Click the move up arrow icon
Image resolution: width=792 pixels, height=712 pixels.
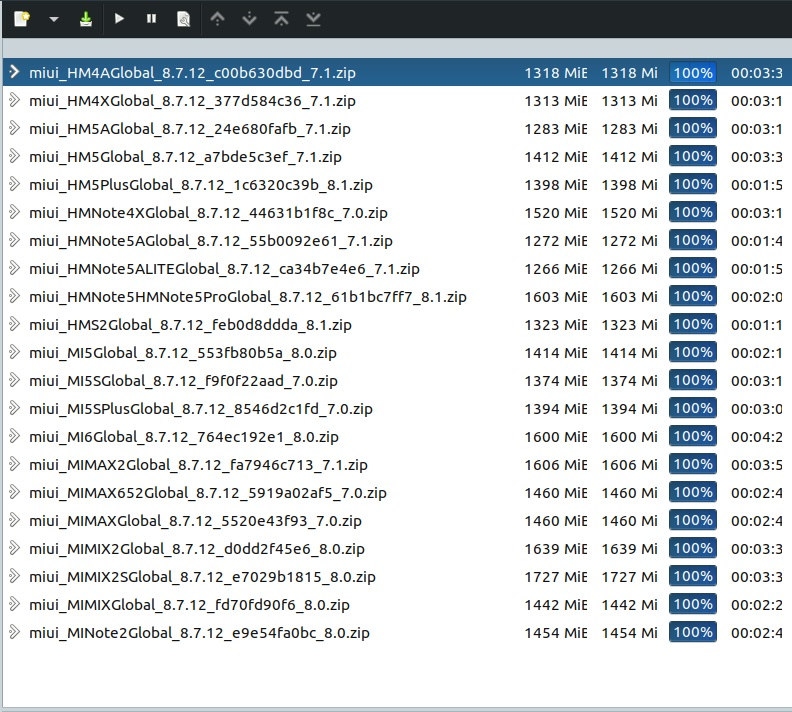pos(218,18)
